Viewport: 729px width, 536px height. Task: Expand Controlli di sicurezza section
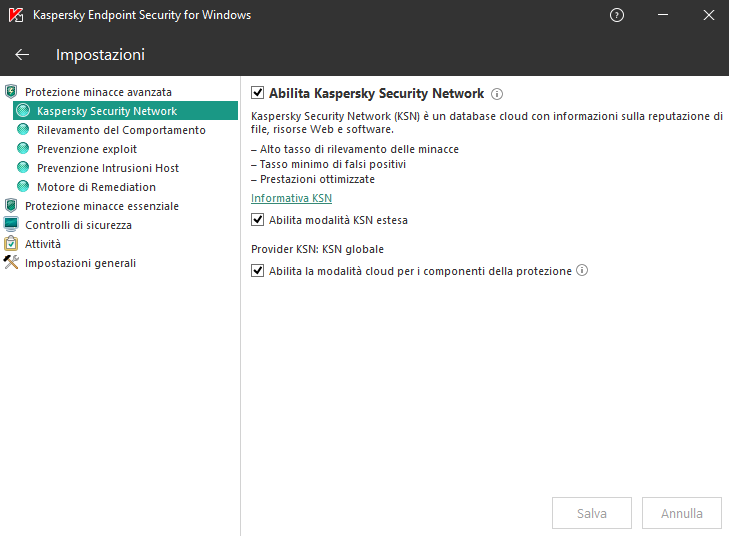[78, 225]
